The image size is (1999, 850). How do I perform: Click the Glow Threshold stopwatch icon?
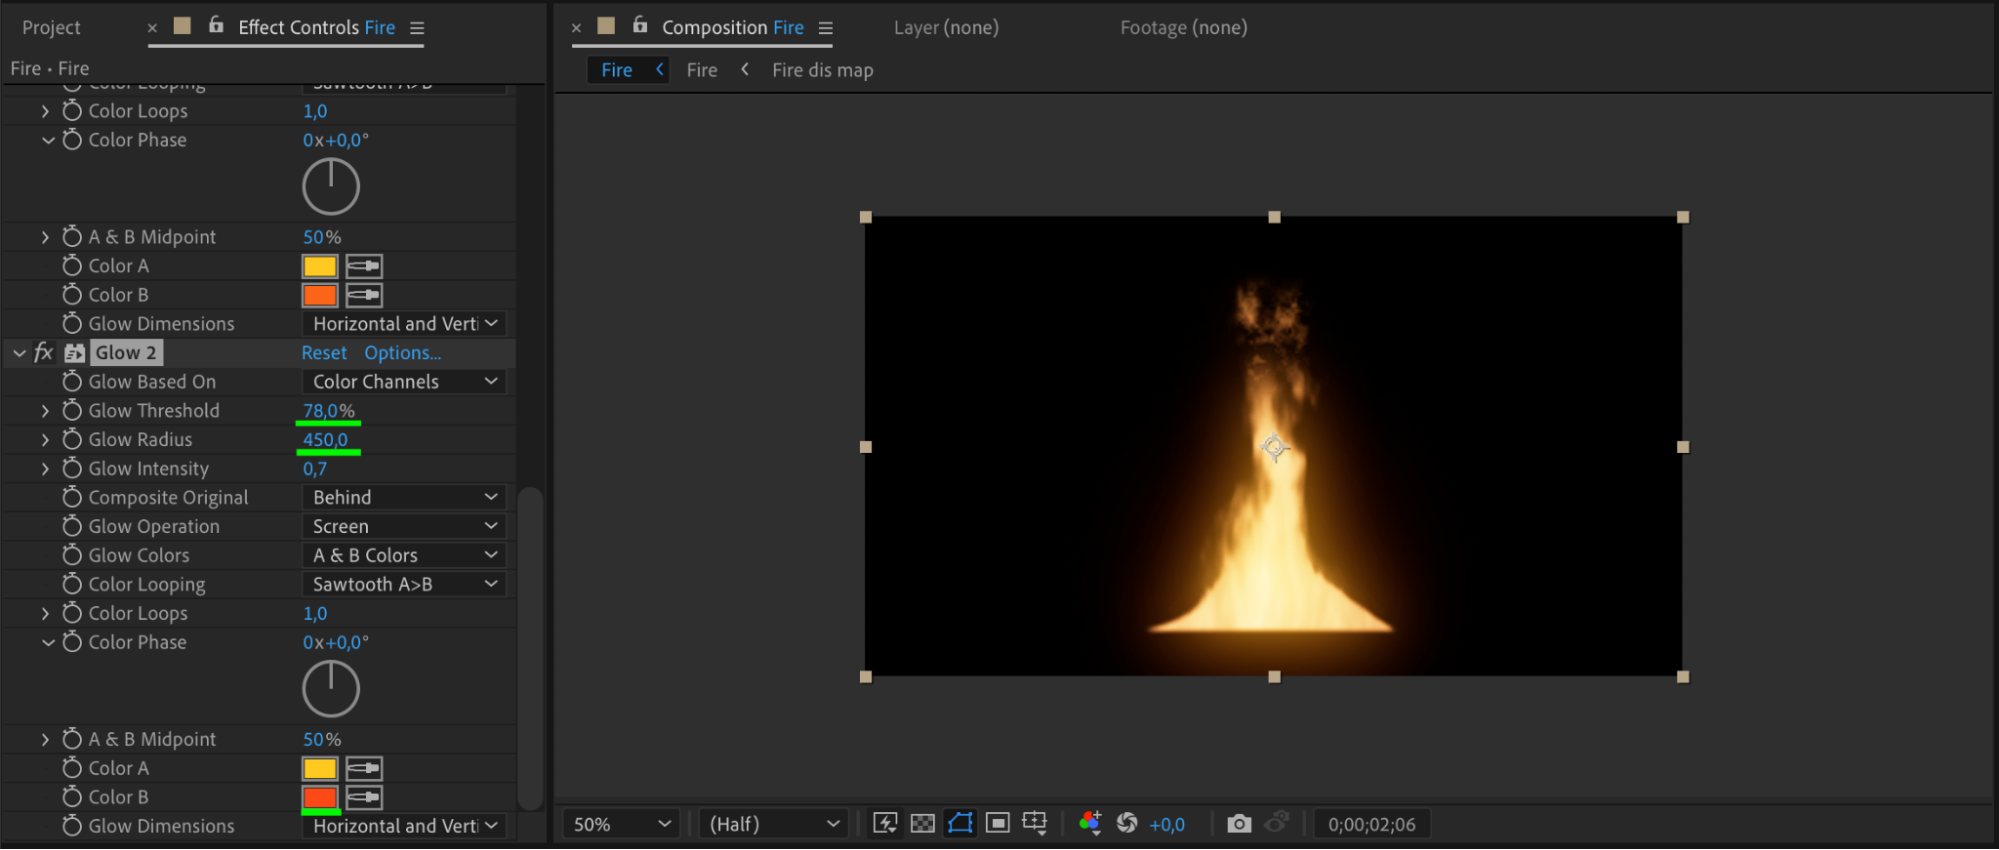(x=72, y=411)
